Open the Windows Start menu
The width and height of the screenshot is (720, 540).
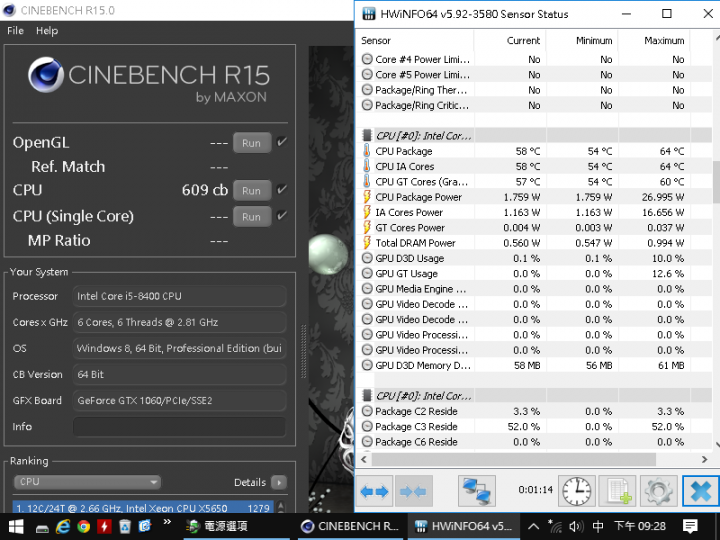(x=16, y=526)
